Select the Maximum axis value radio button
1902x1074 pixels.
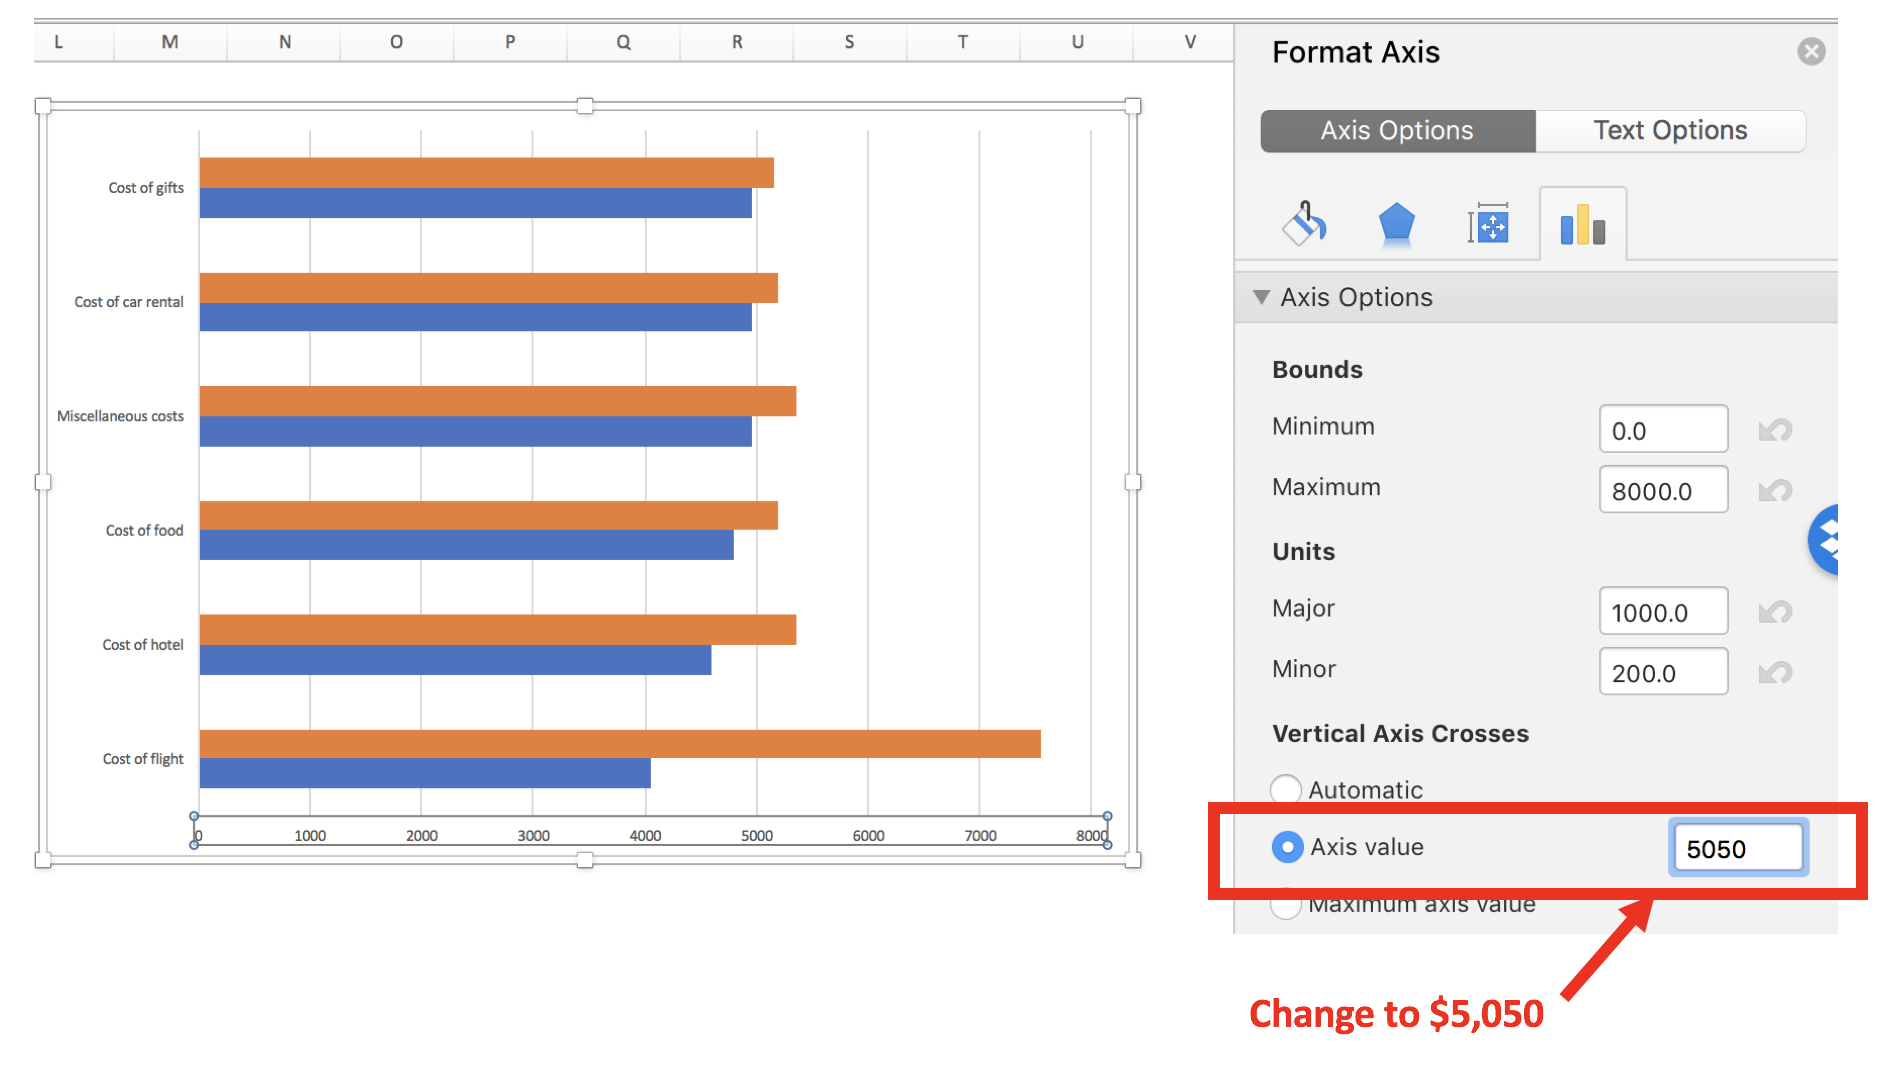coord(1286,904)
